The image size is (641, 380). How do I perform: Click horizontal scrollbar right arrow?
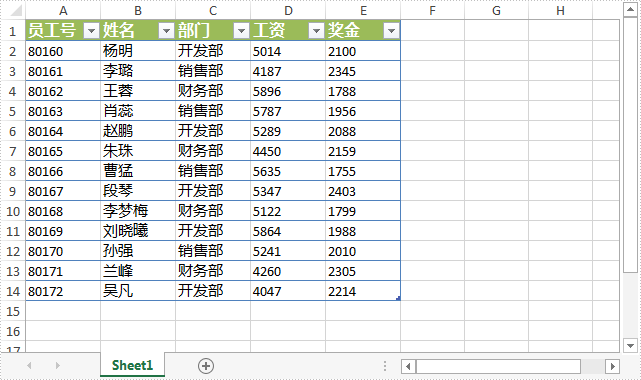612,366
